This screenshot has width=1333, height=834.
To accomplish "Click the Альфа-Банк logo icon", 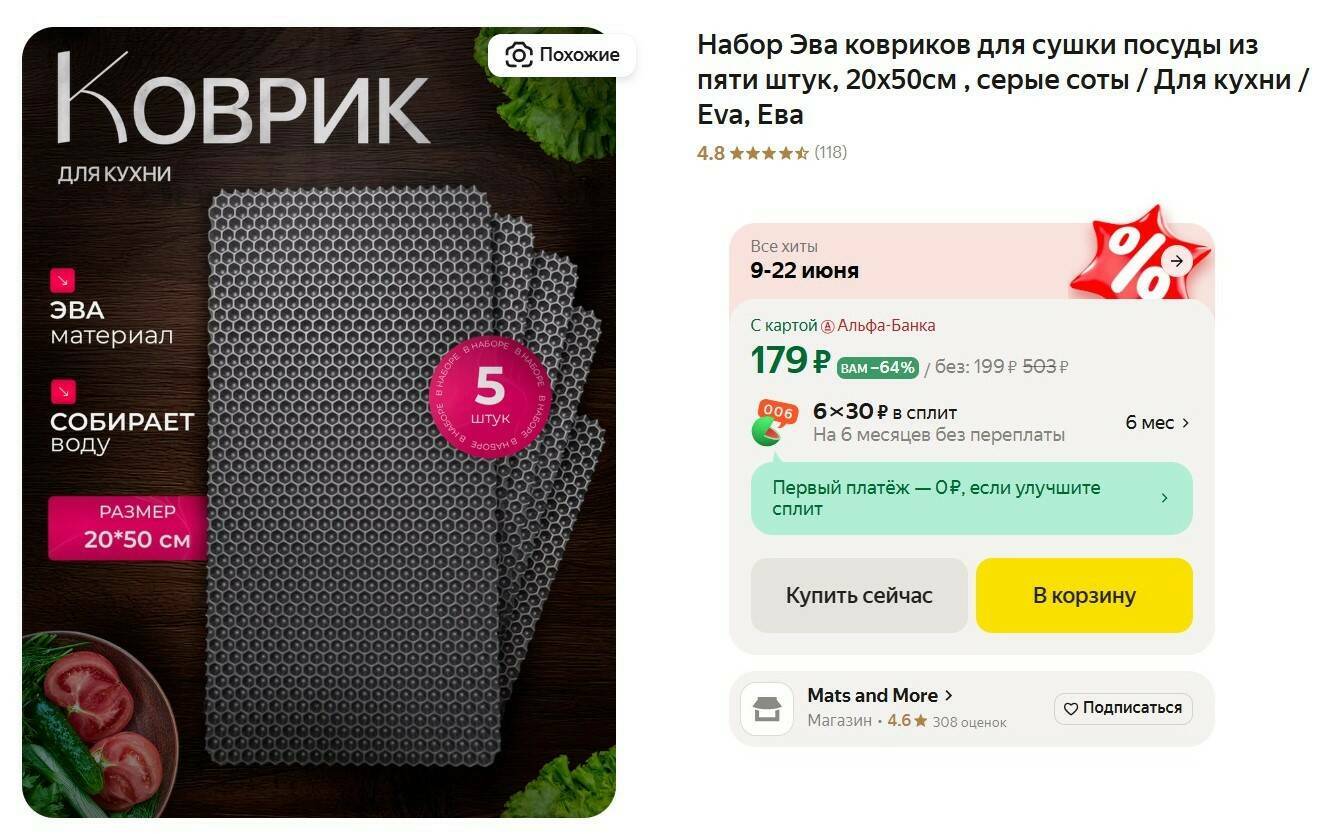I will coord(827,326).
